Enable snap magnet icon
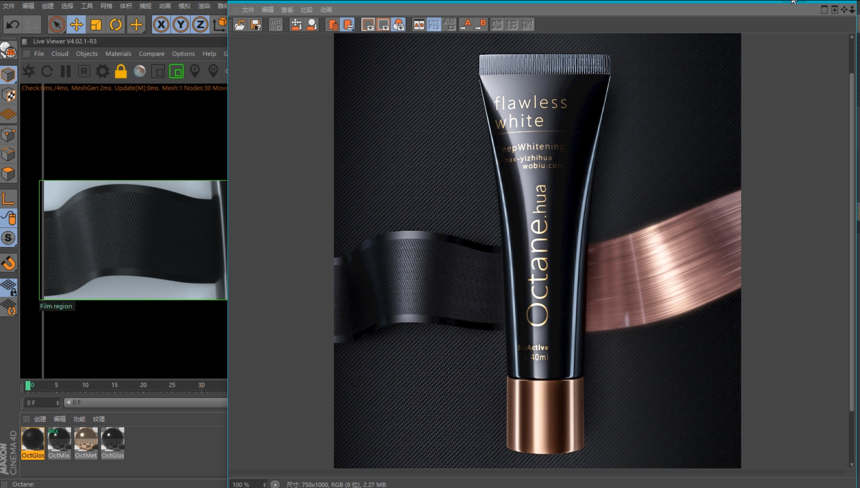This screenshot has width=860, height=488. click(x=8, y=263)
